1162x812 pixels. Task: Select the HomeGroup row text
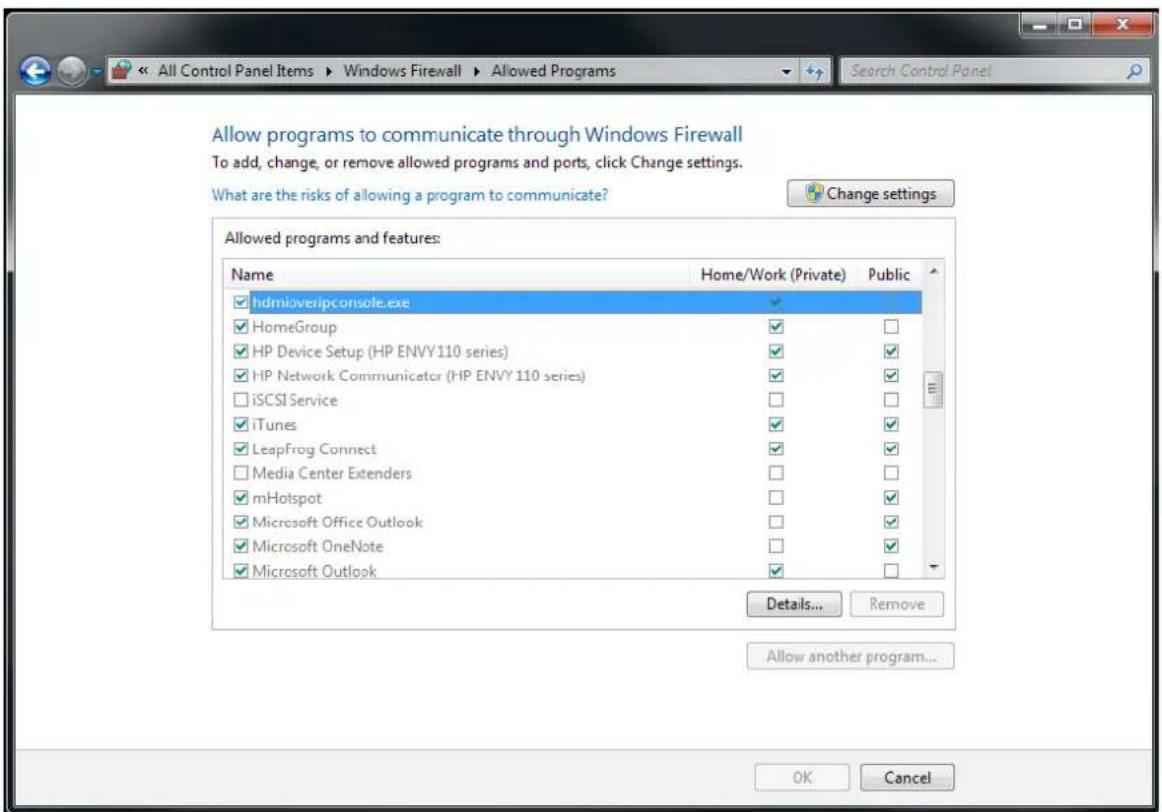[x=294, y=327]
